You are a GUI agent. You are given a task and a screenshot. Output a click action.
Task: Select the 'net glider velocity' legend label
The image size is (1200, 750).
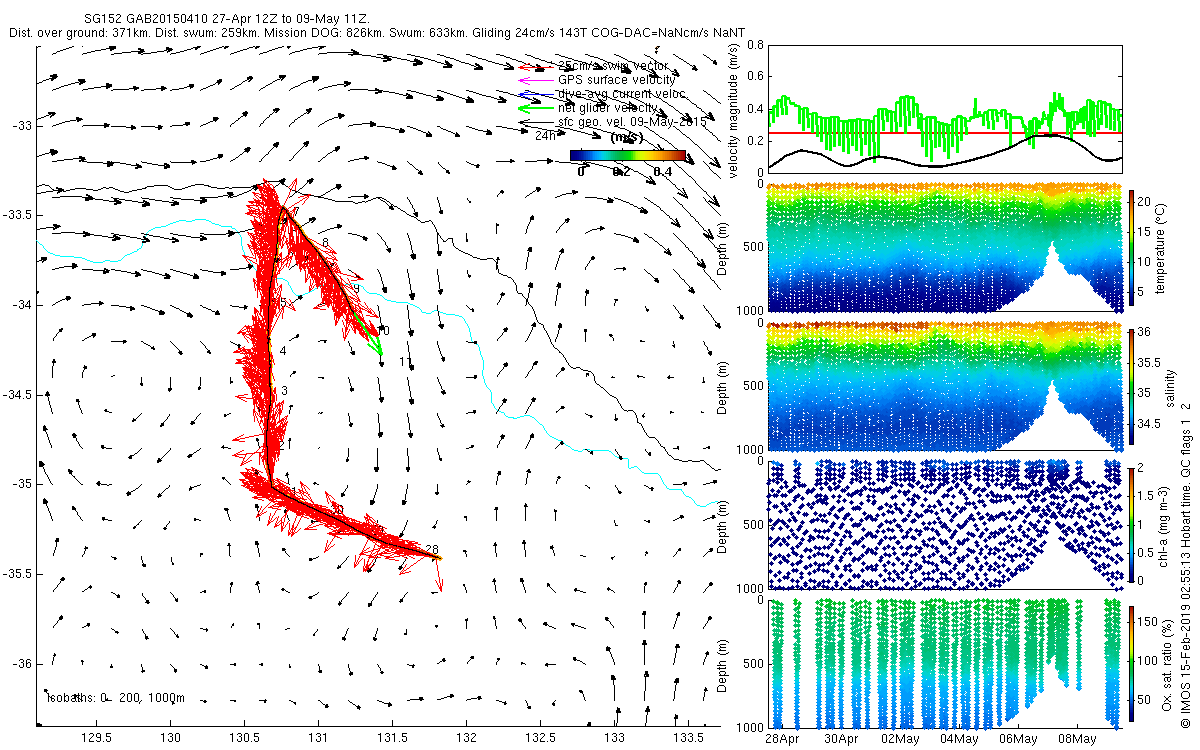(608, 108)
